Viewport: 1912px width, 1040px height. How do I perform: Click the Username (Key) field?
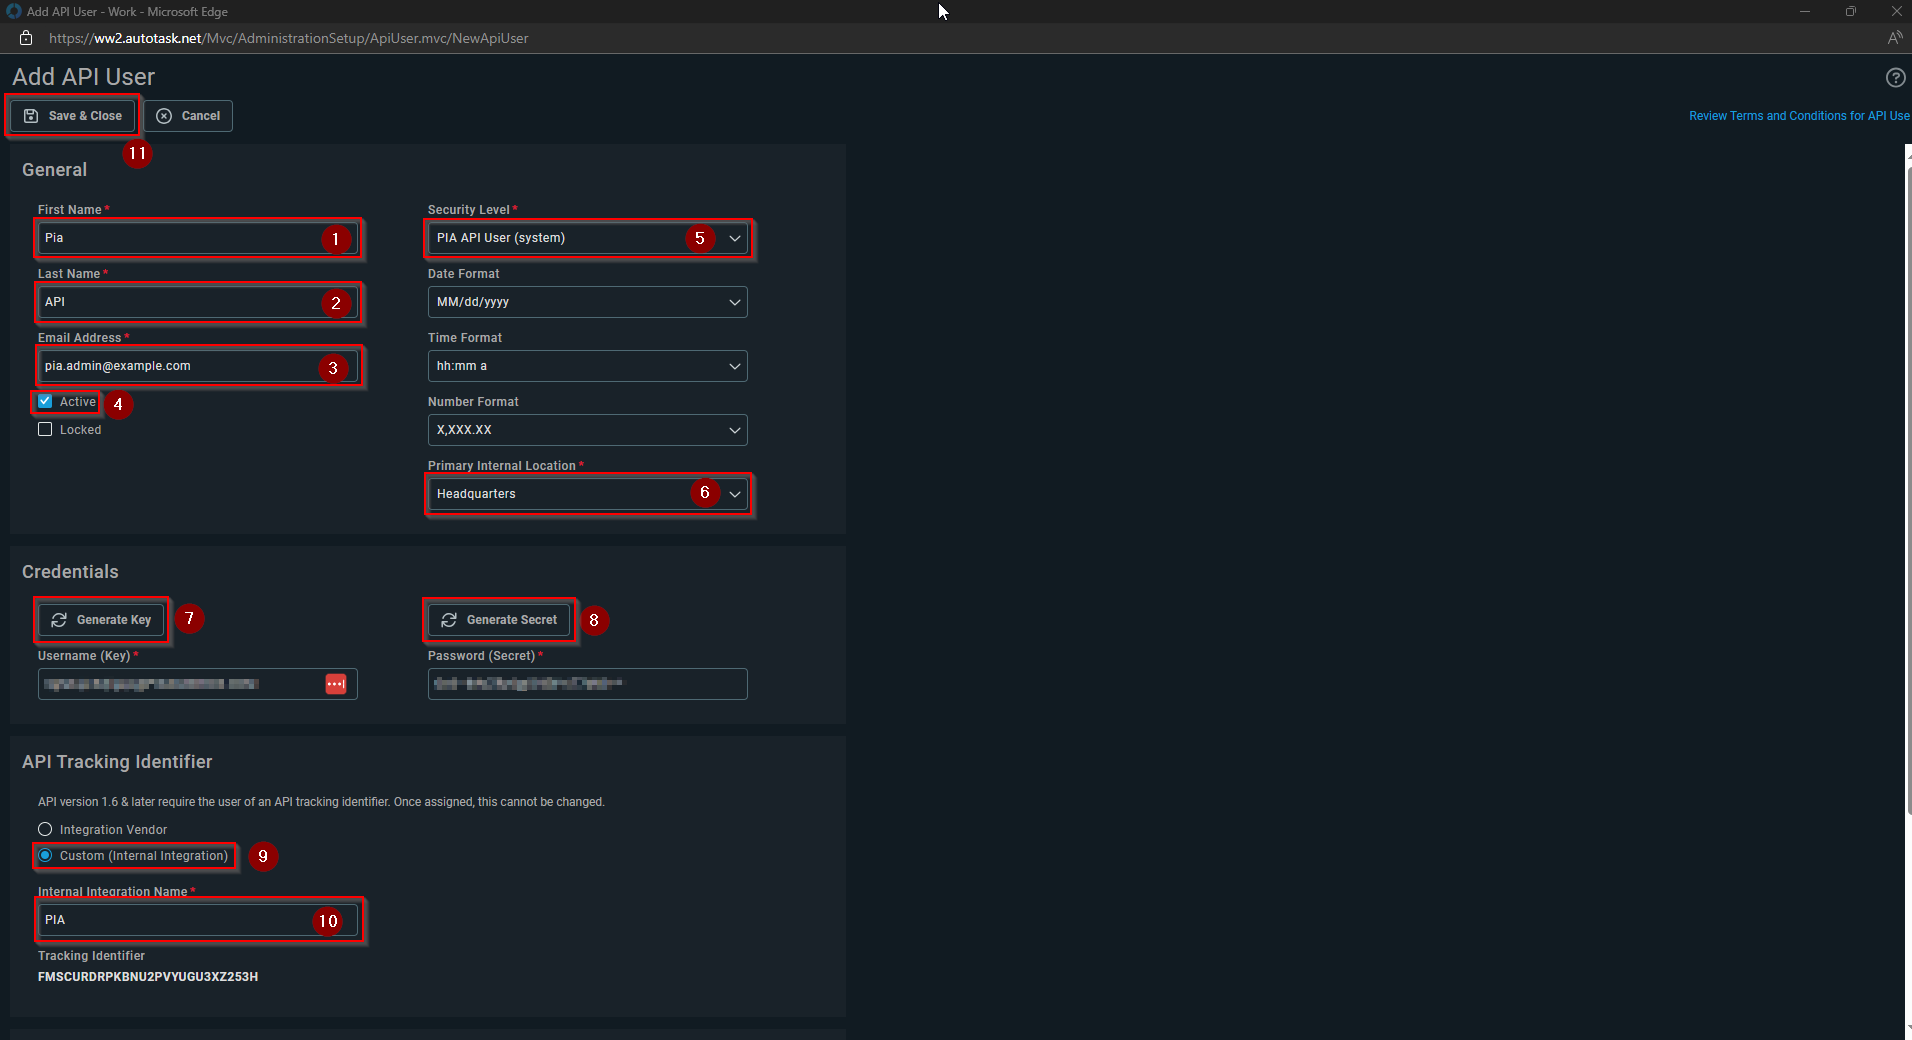(198, 684)
